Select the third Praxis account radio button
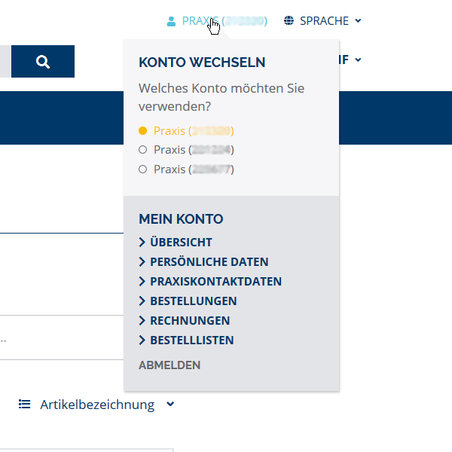This screenshot has width=452, height=452. pos(143,169)
